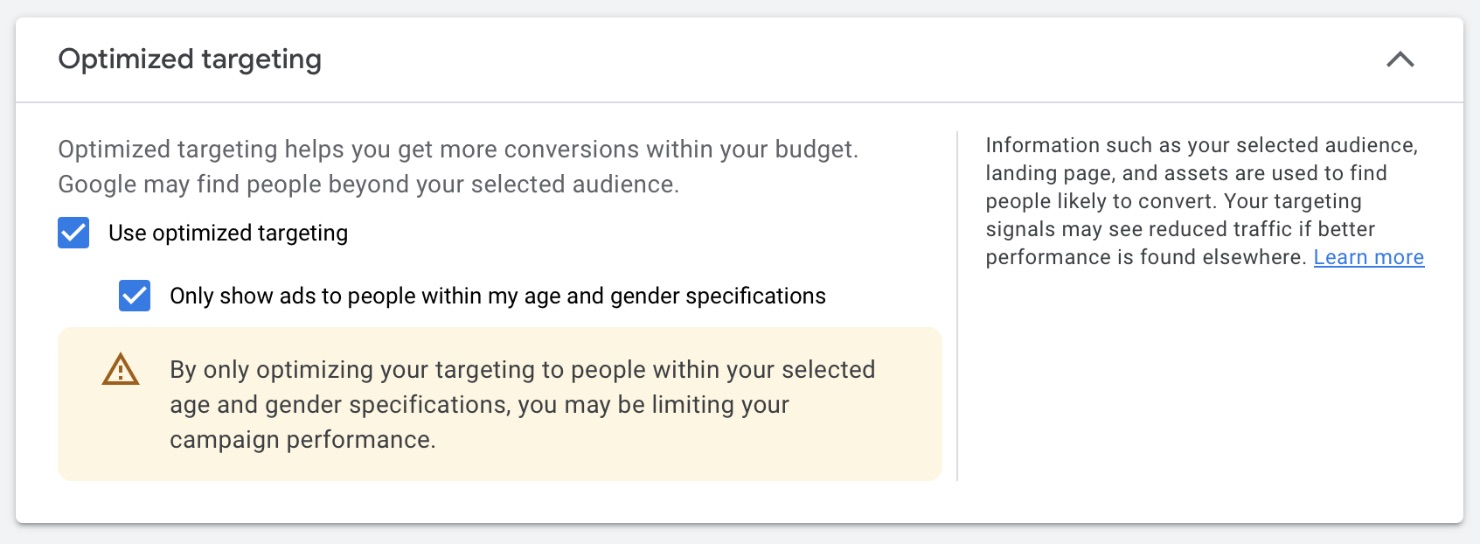Click the 'Information such as your selected audience' paragraph
This screenshot has width=1480, height=544.
click(x=1205, y=201)
